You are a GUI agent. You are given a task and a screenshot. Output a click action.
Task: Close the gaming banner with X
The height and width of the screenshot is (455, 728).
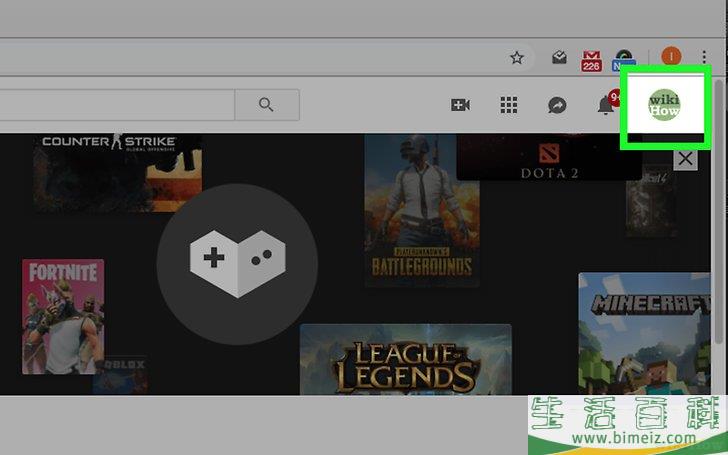685,159
